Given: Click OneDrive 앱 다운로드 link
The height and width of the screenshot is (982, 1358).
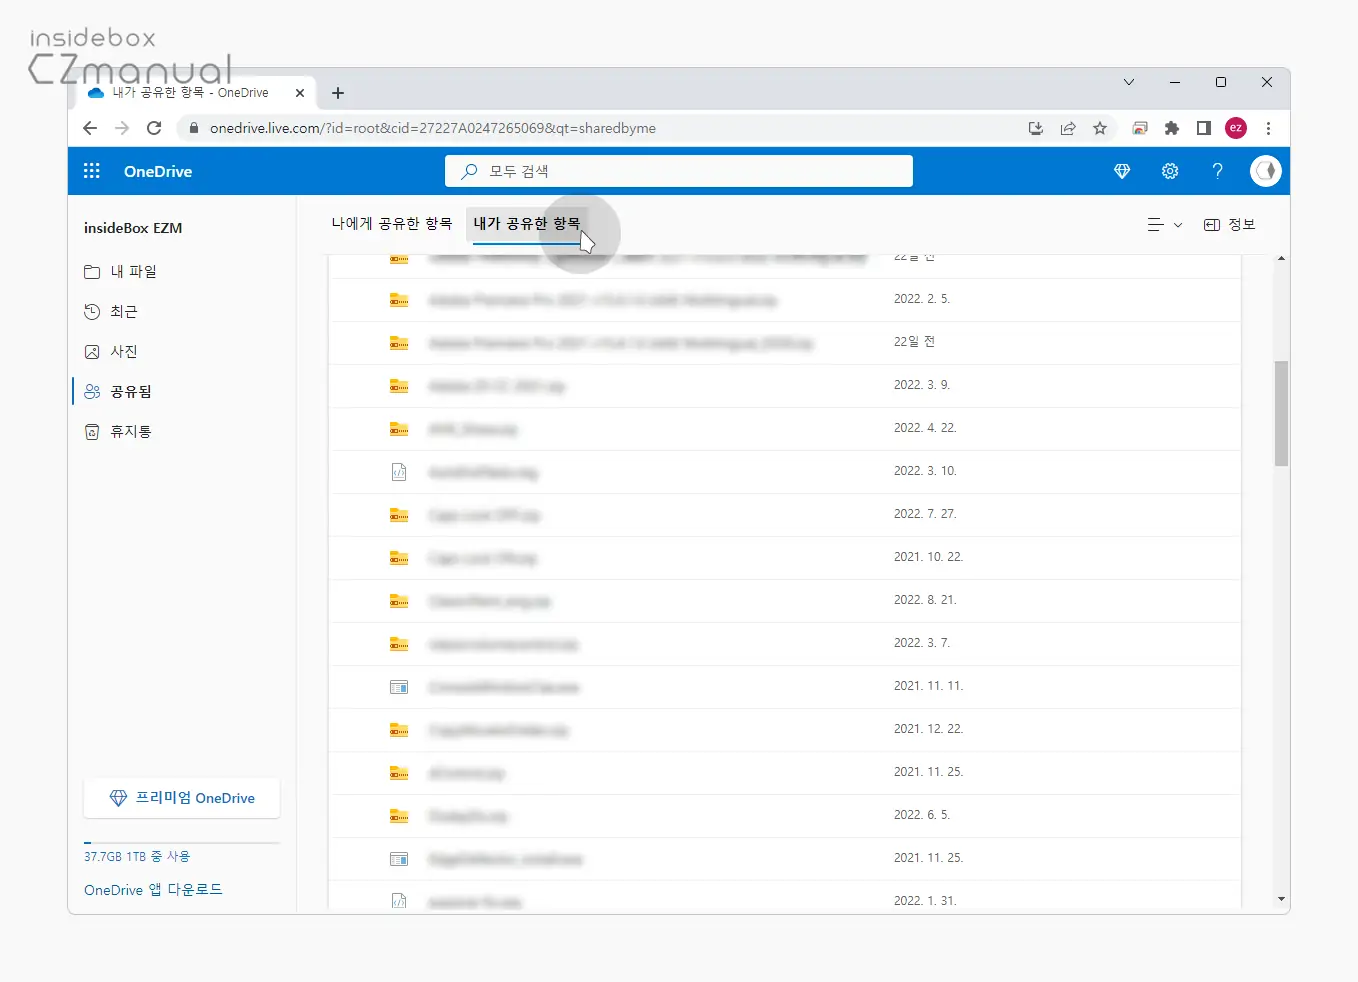Looking at the screenshot, I should tap(153, 890).
